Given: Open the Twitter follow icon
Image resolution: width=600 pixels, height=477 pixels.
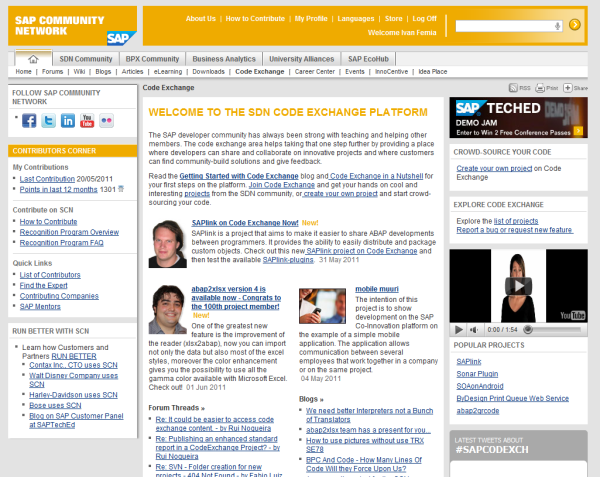Looking at the screenshot, I should click(49, 120).
